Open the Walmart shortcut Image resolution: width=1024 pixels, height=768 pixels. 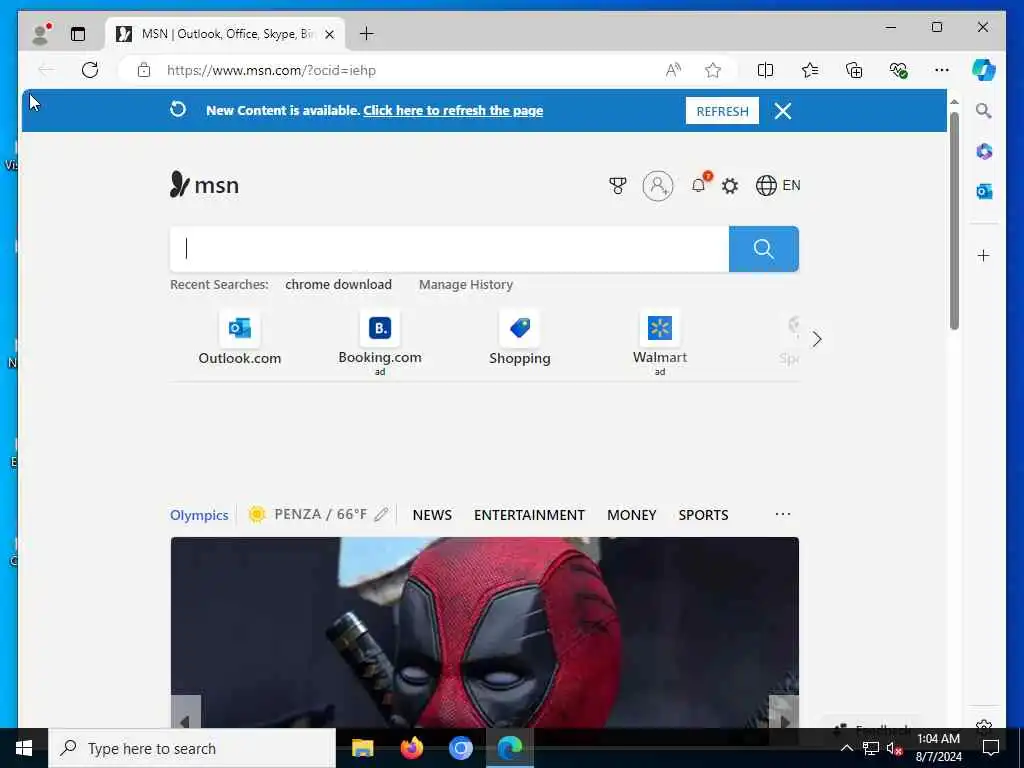pyautogui.click(x=660, y=342)
